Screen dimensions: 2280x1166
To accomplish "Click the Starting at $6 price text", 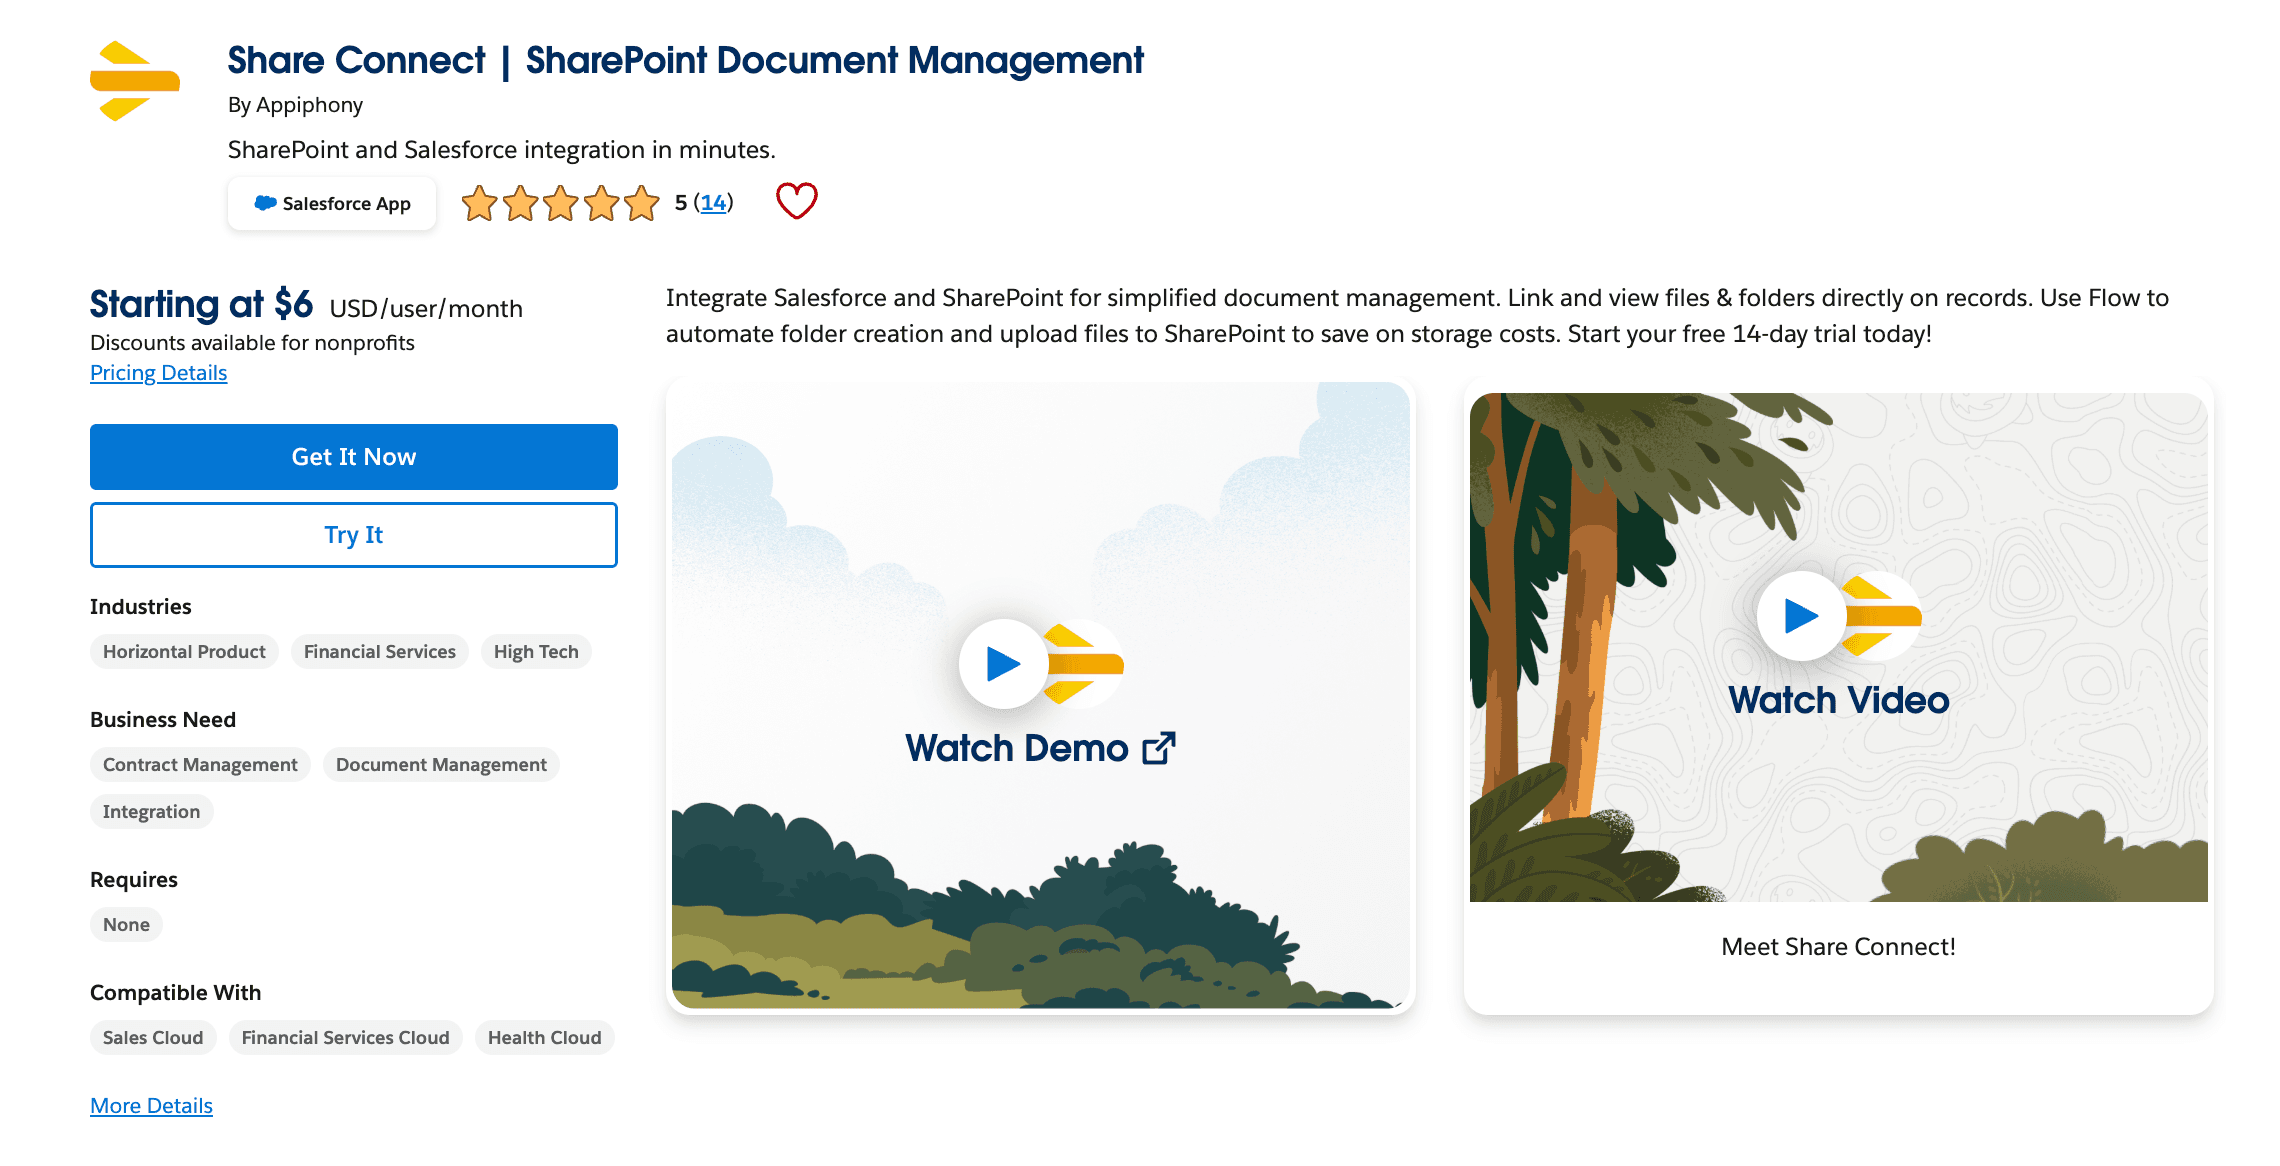I will point(201,304).
